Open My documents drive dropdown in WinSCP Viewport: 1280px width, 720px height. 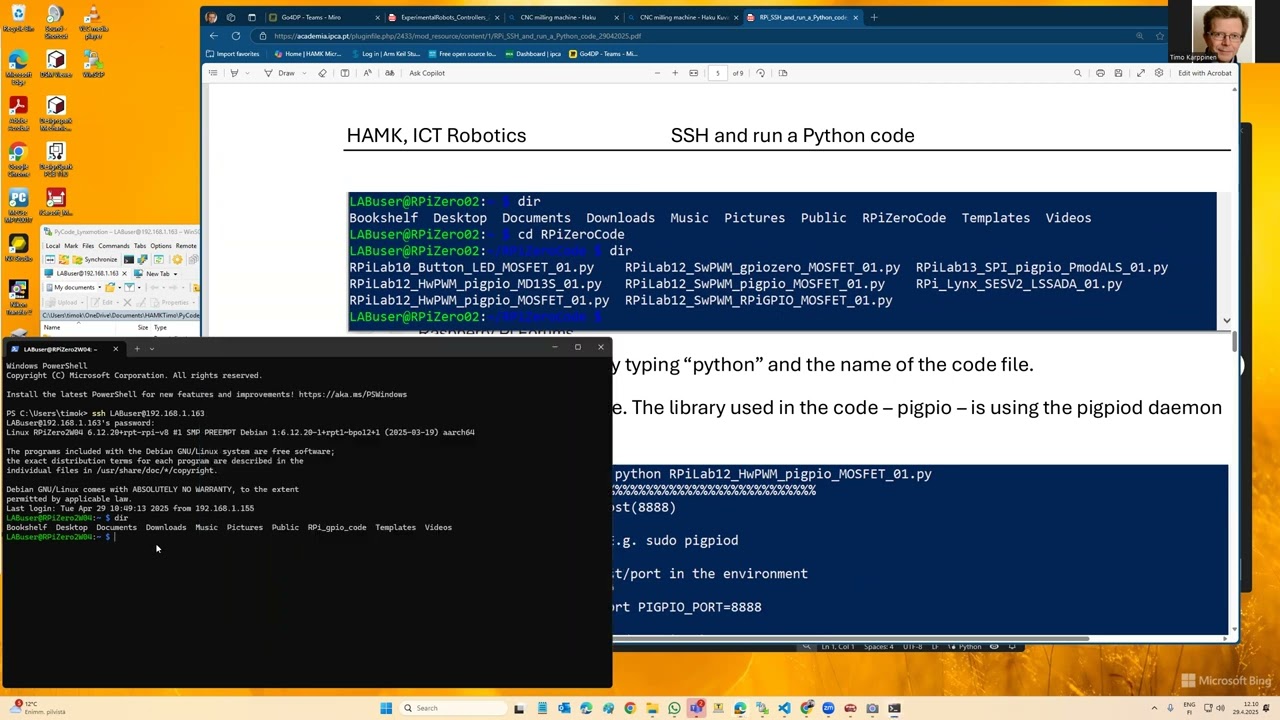pyautogui.click(x=99, y=287)
